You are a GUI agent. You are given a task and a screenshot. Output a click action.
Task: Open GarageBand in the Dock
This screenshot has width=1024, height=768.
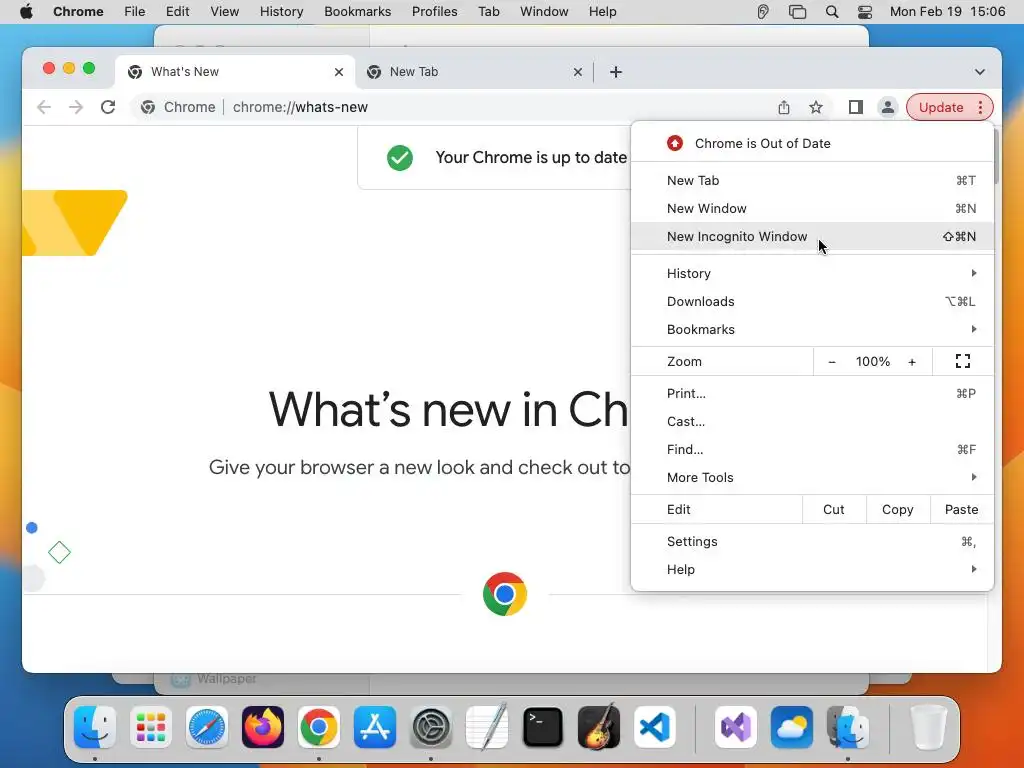599,727
